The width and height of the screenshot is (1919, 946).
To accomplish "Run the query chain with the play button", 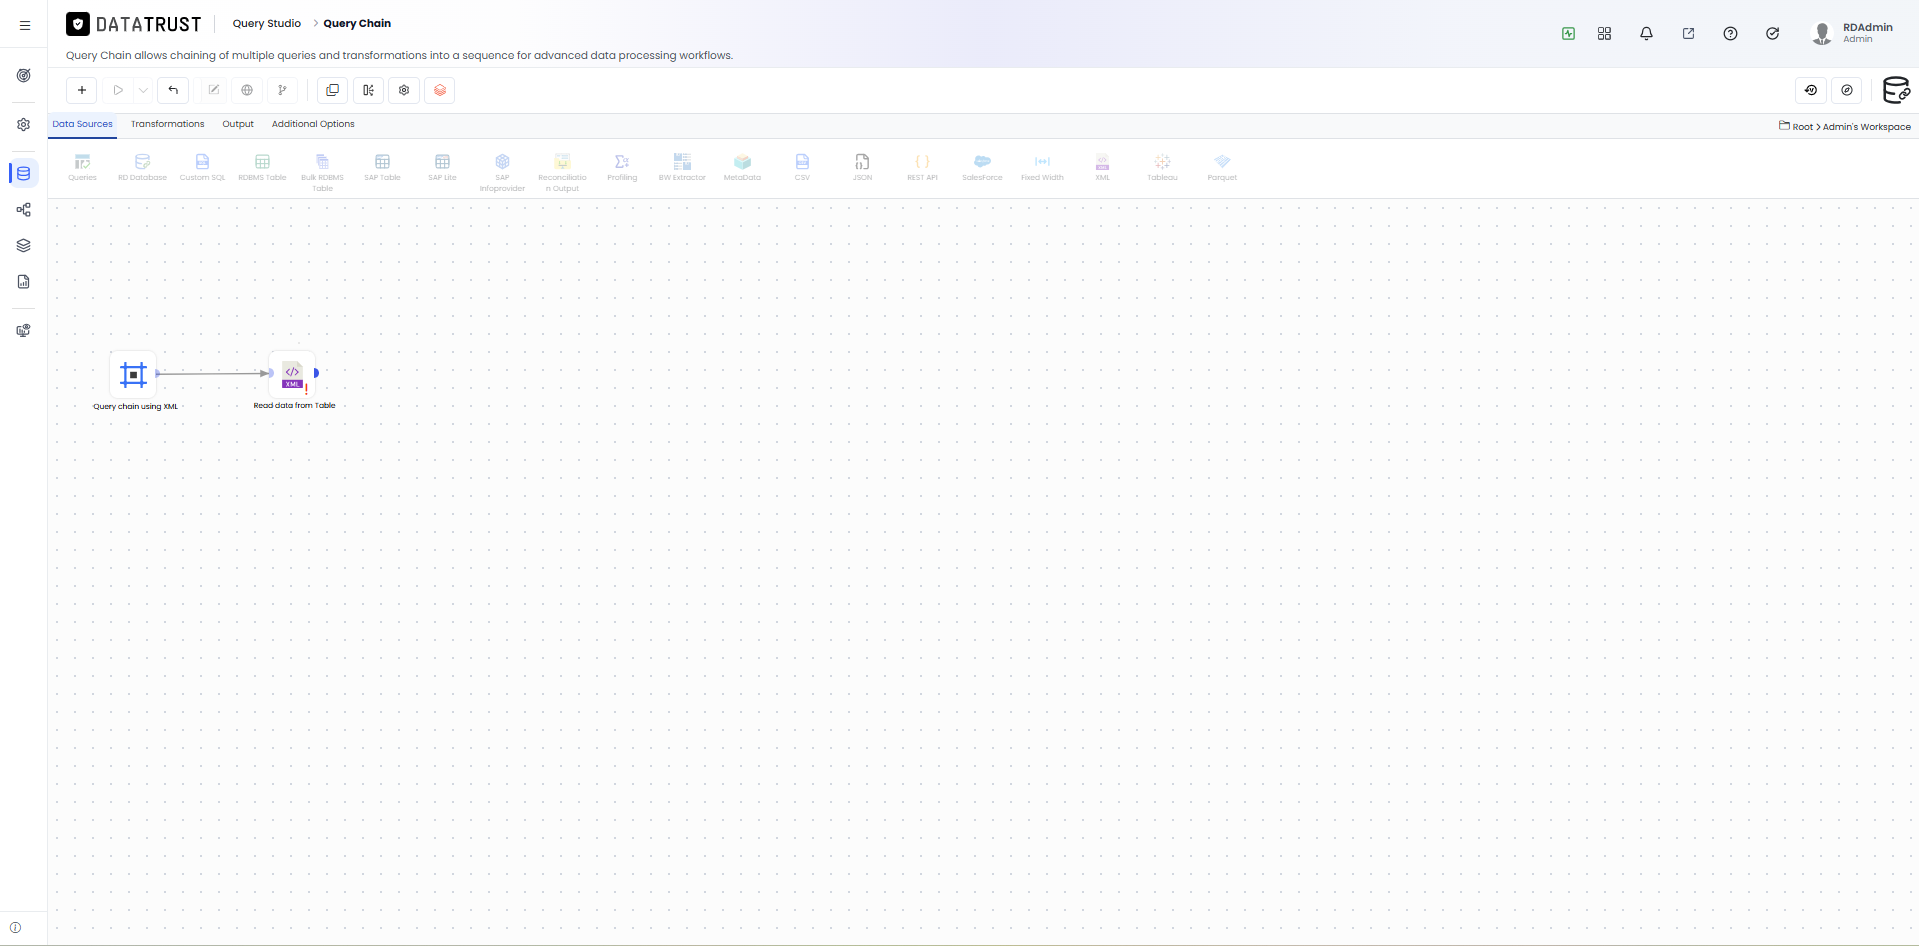I will 118,90.
